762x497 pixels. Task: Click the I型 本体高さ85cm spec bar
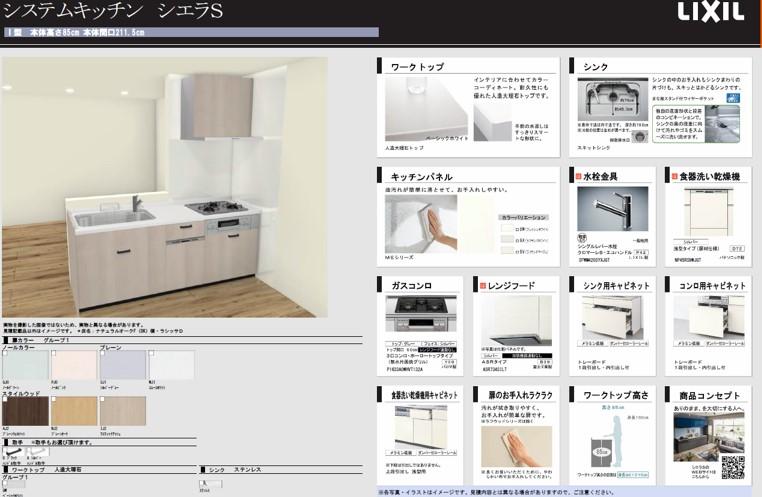191,33
